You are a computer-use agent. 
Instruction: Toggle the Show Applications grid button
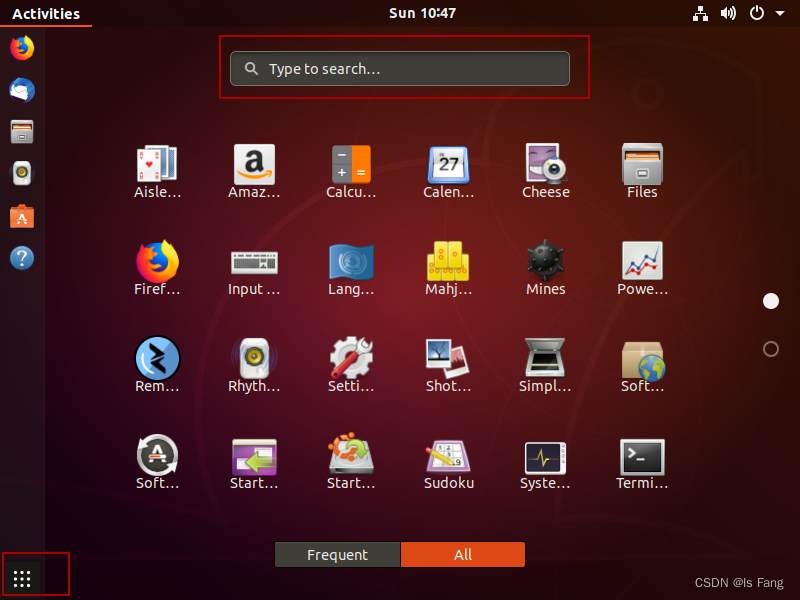click(22, 579)
